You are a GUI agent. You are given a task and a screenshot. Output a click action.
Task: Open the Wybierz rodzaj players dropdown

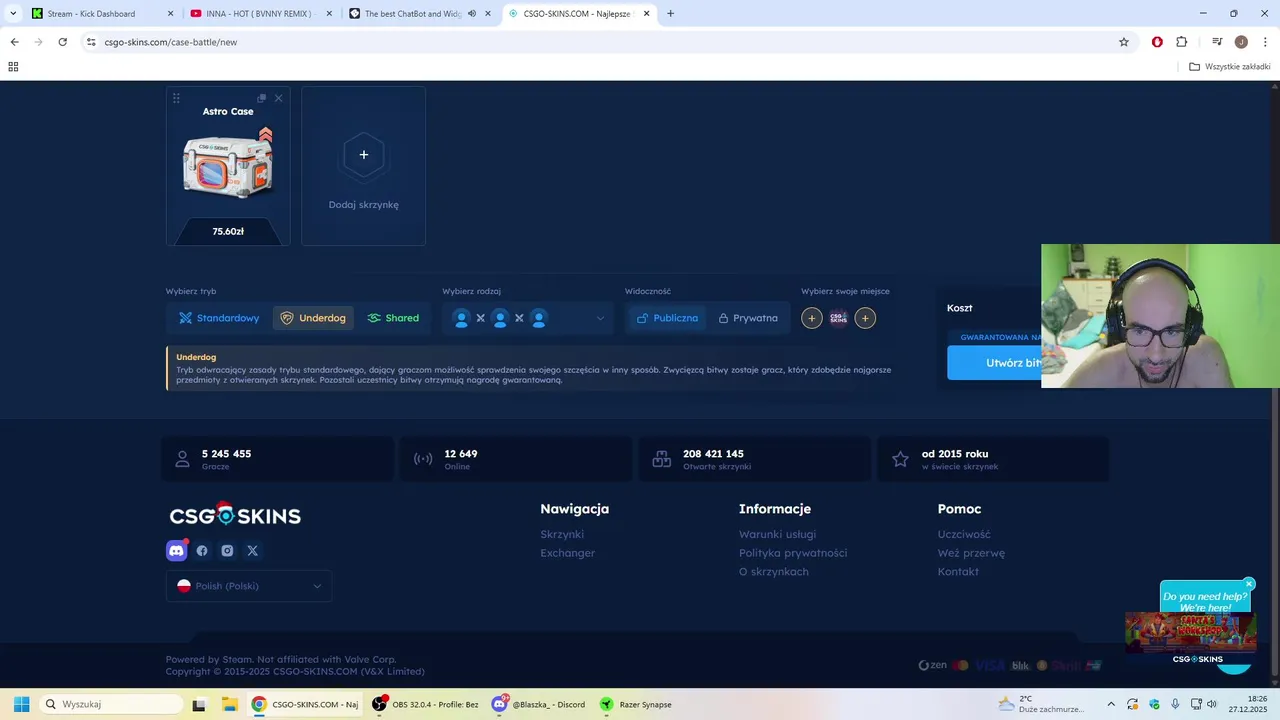(528, 318)
